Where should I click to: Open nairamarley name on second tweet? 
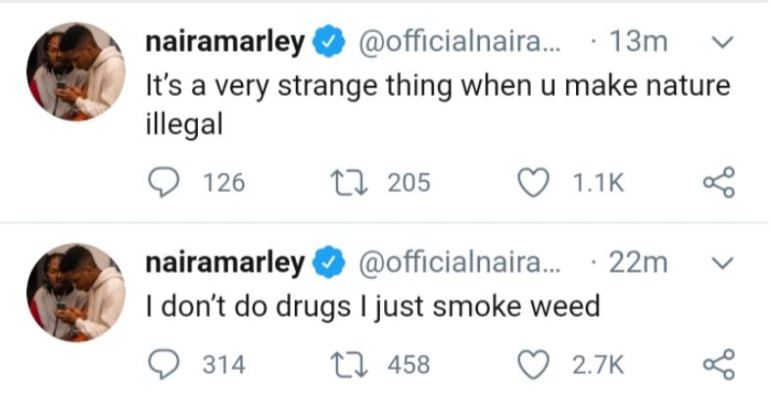click(x=225, y=264)
